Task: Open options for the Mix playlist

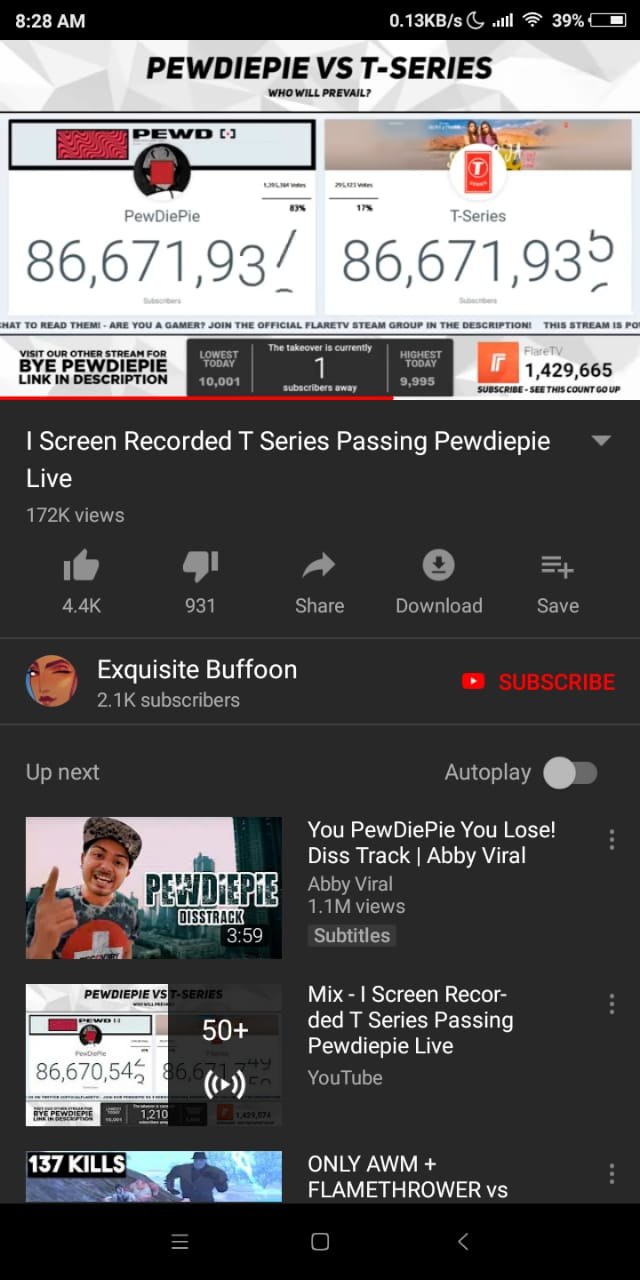Action: (x=612, y=1004)
